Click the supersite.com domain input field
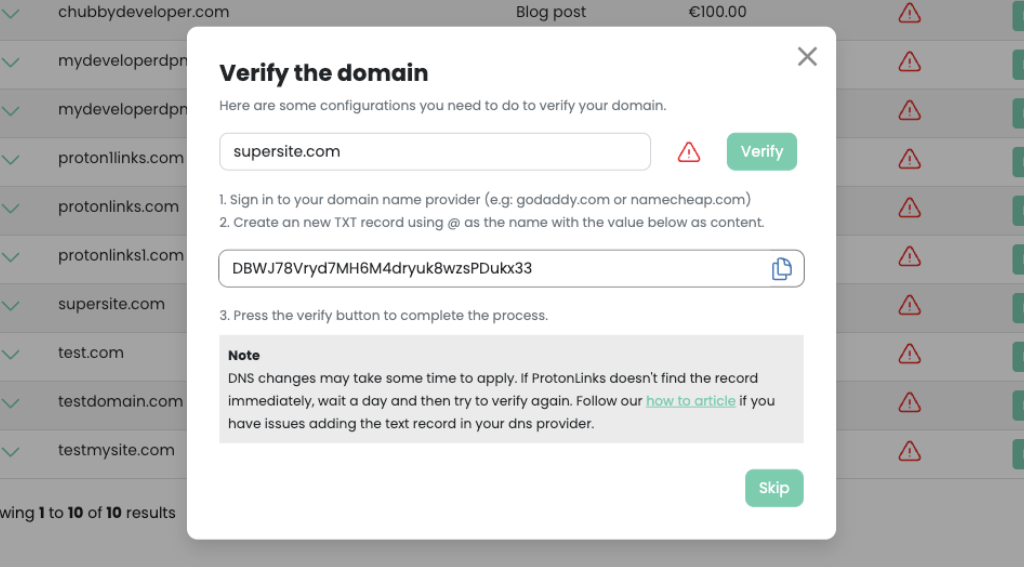This screenshot has height=567, width=1024. [435, 152]
